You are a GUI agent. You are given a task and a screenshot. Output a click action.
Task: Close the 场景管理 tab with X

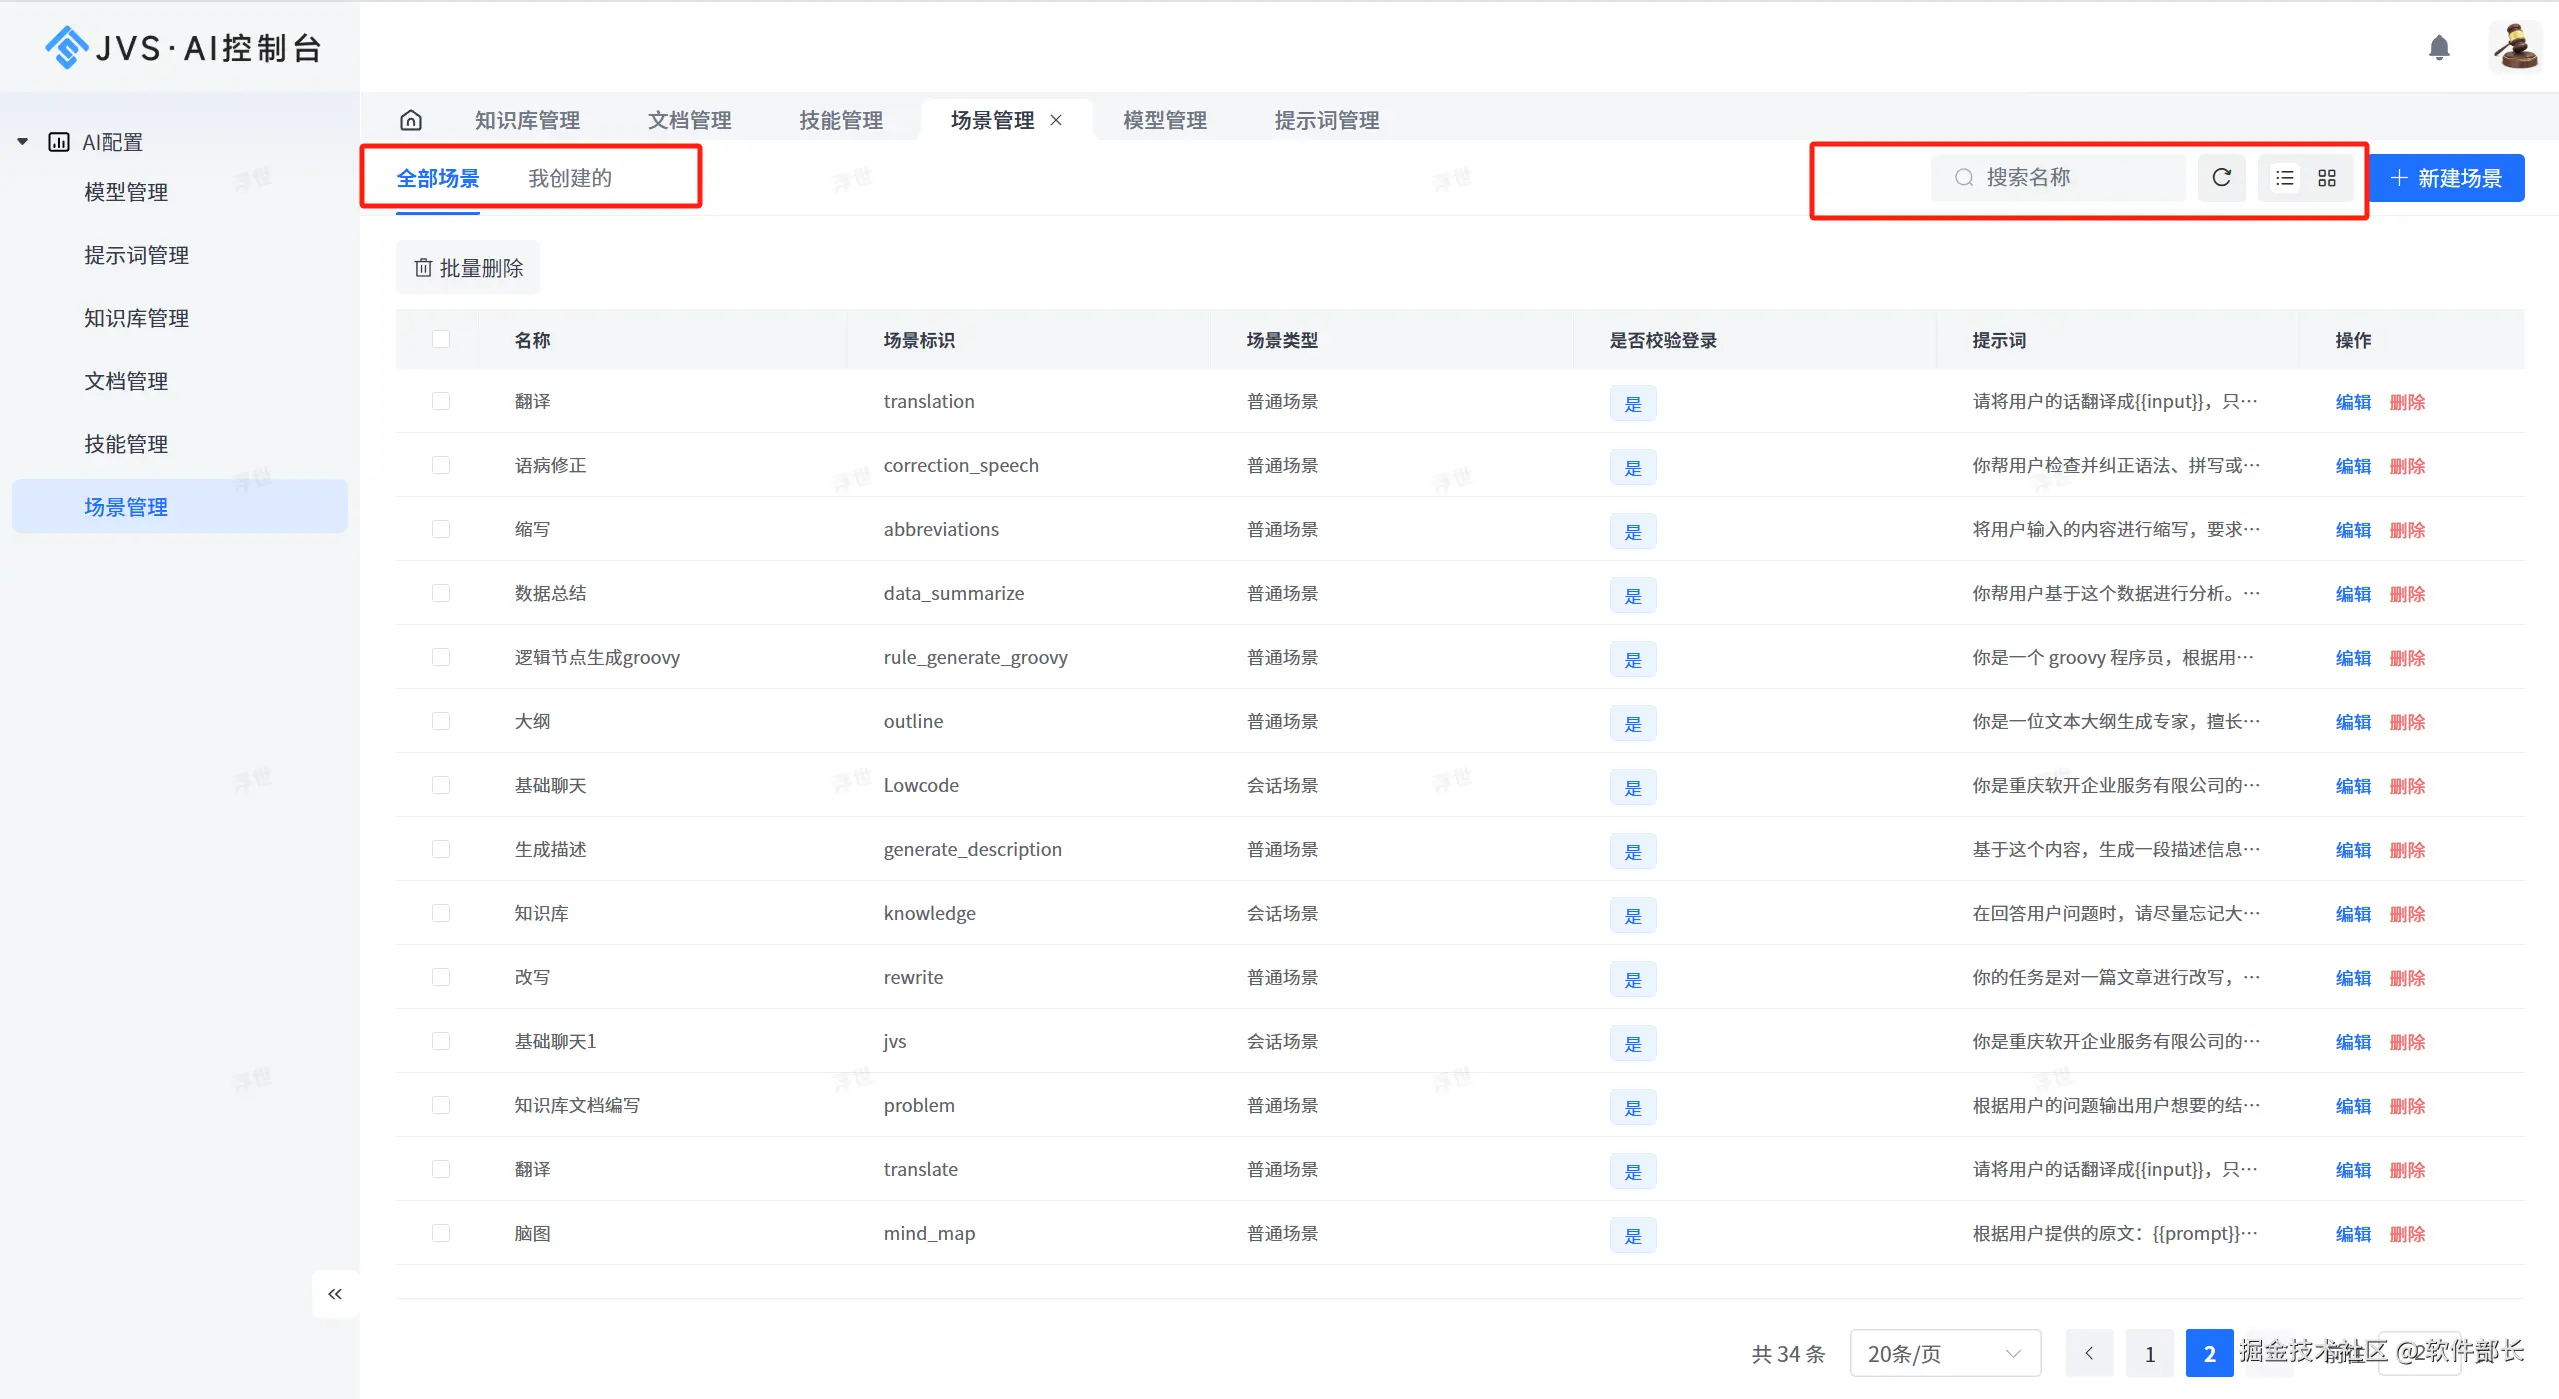coord(1056,121)
